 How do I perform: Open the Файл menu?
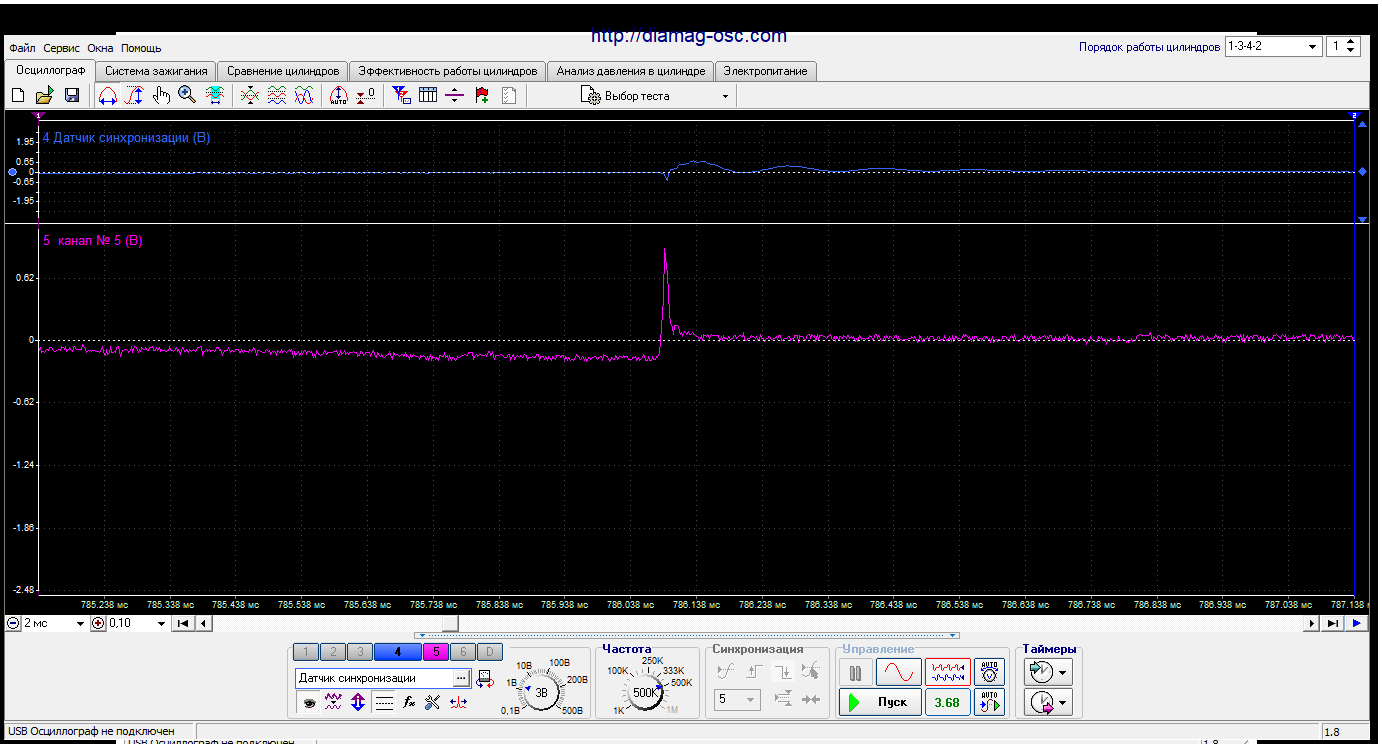coord(22,48)
